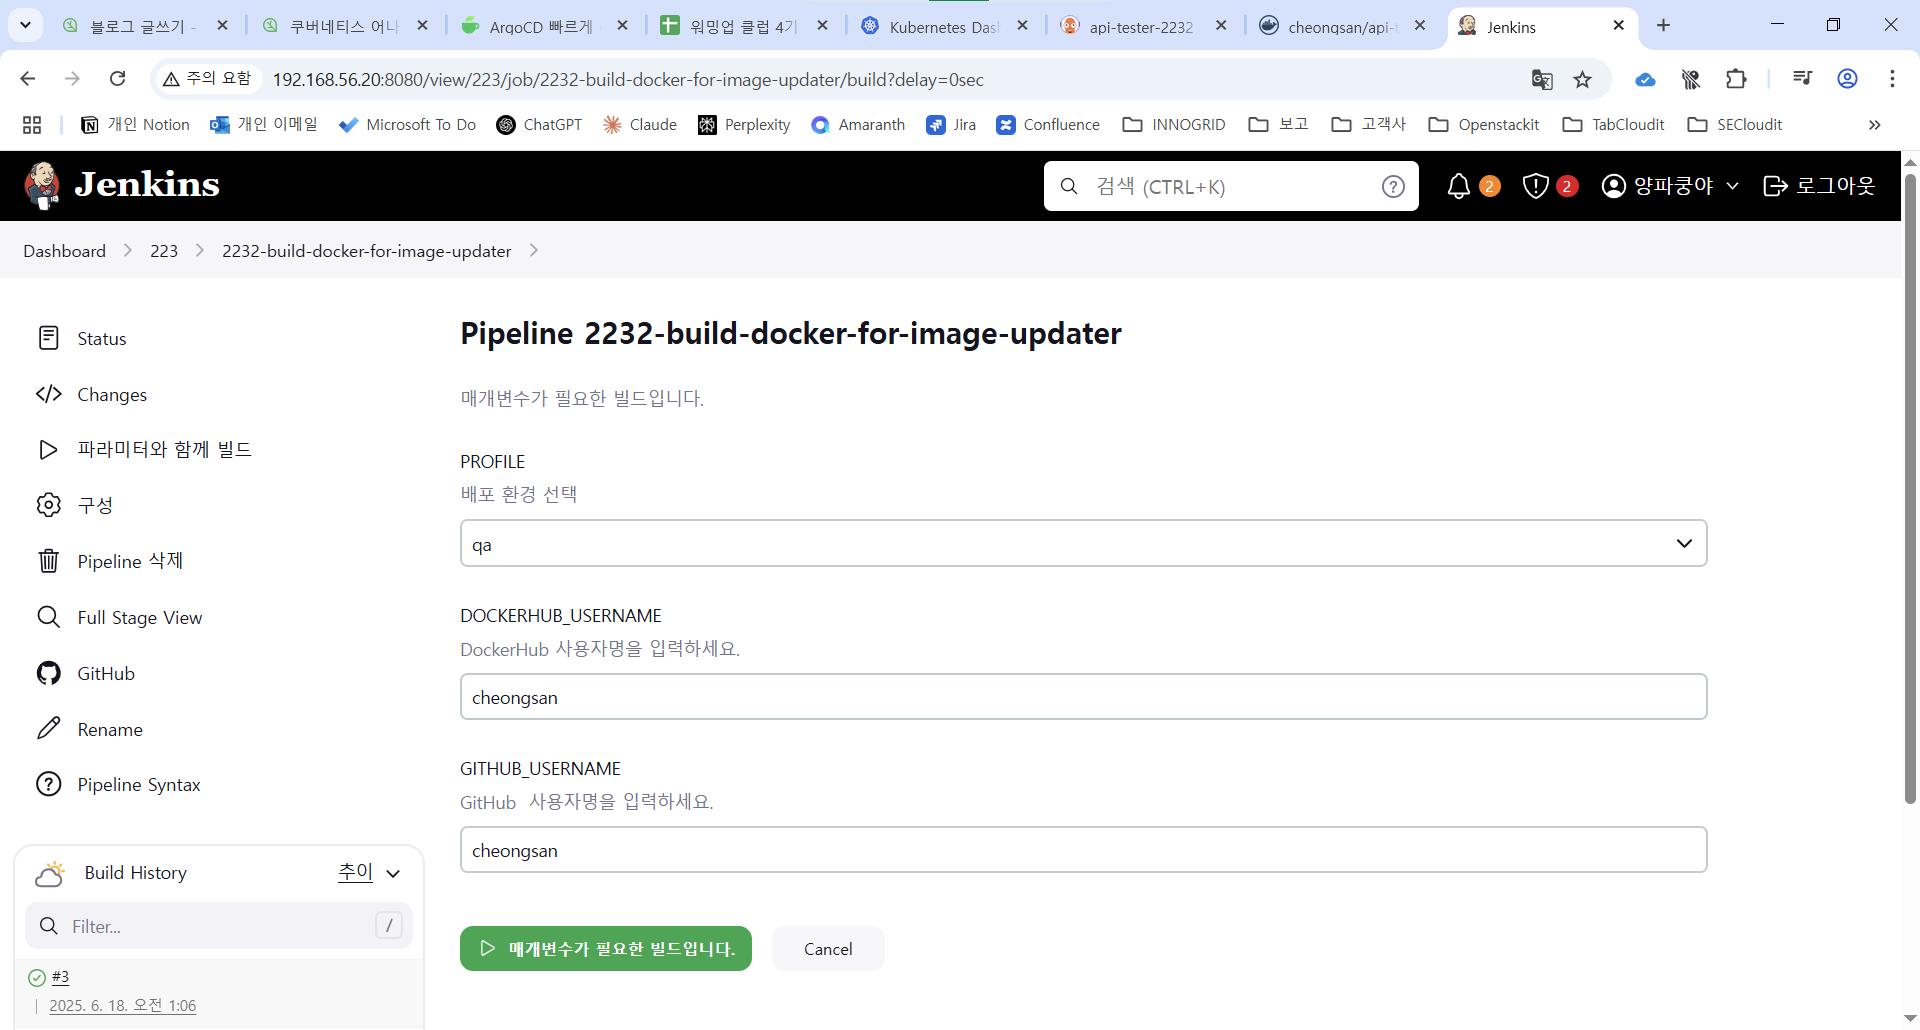Click the Build History weather icon
Image resolution: width=1920 pixels, height=1030 pixels.
[50, 873]
